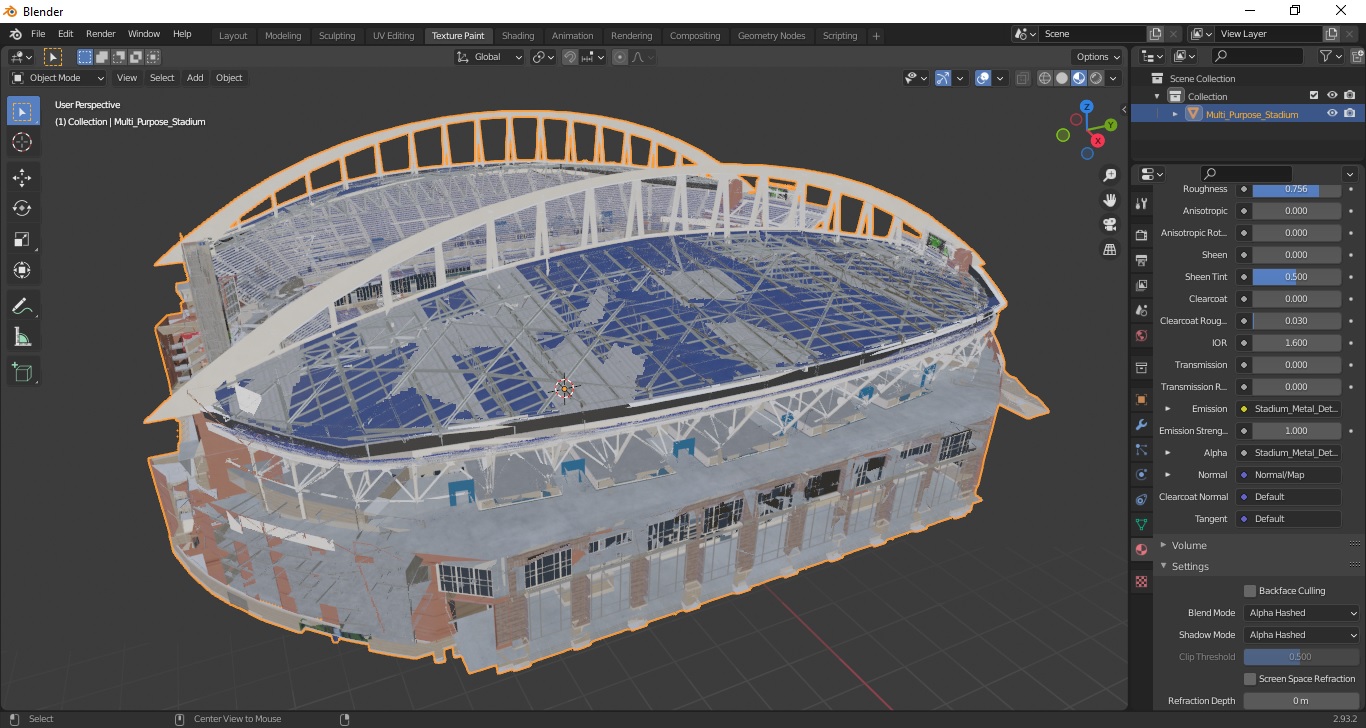Viewport: 1366px width, 728px height.
Task: Activate the Move tool
Action: (x=22, y=177)
